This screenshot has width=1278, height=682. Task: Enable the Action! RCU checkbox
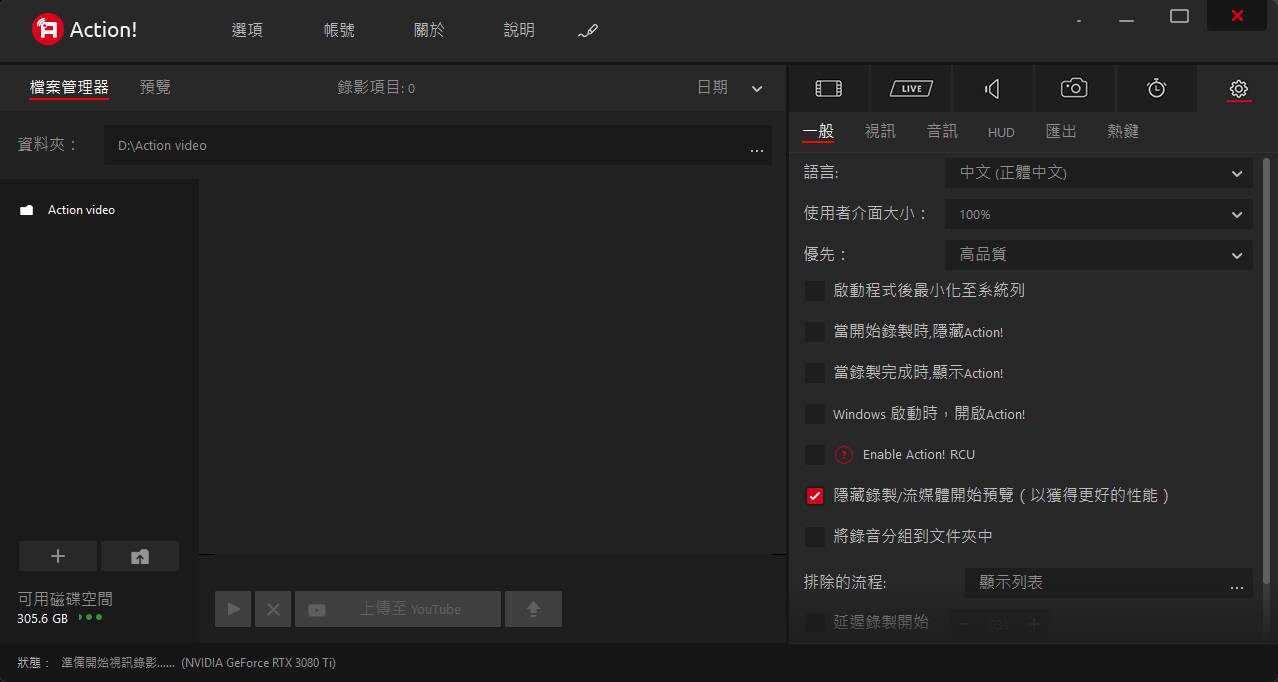[815, 455]
